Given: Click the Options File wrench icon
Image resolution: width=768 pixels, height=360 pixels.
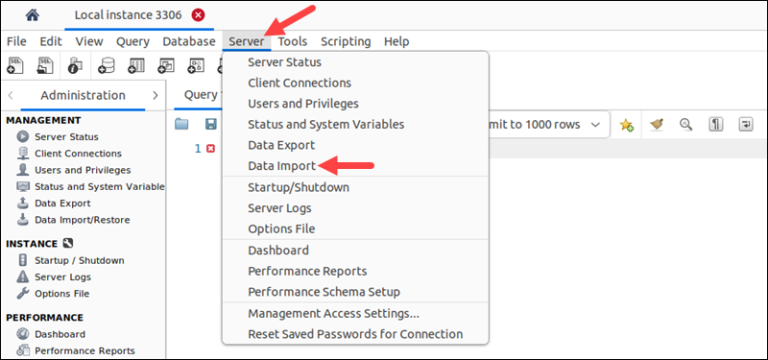Looking at the screenshot, I should point(23,293).
